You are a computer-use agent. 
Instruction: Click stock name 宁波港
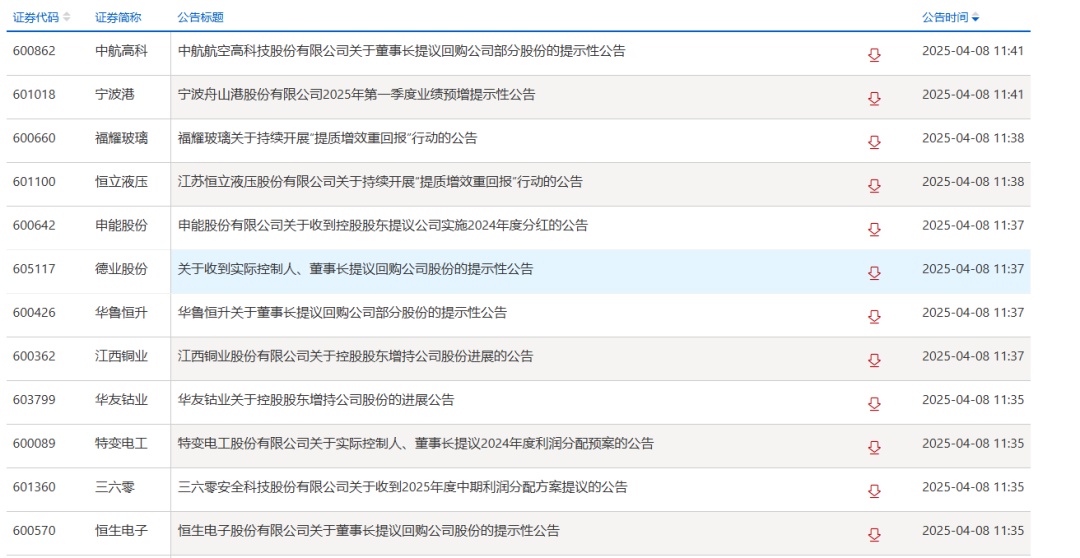(115, 94)
